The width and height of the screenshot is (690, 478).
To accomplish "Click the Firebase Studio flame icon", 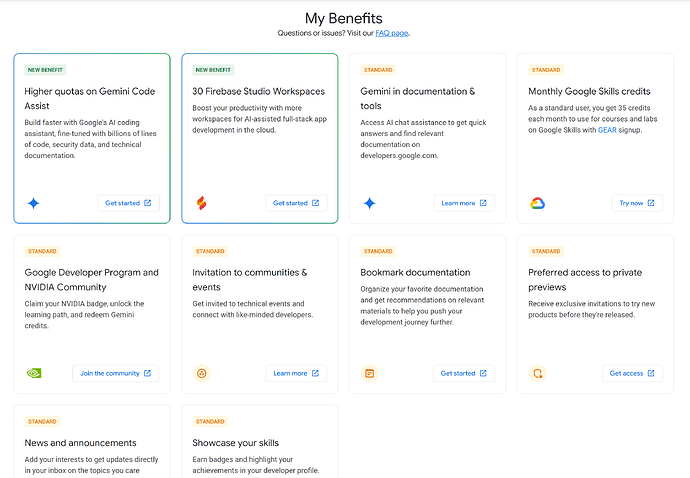I will (202, 203).
